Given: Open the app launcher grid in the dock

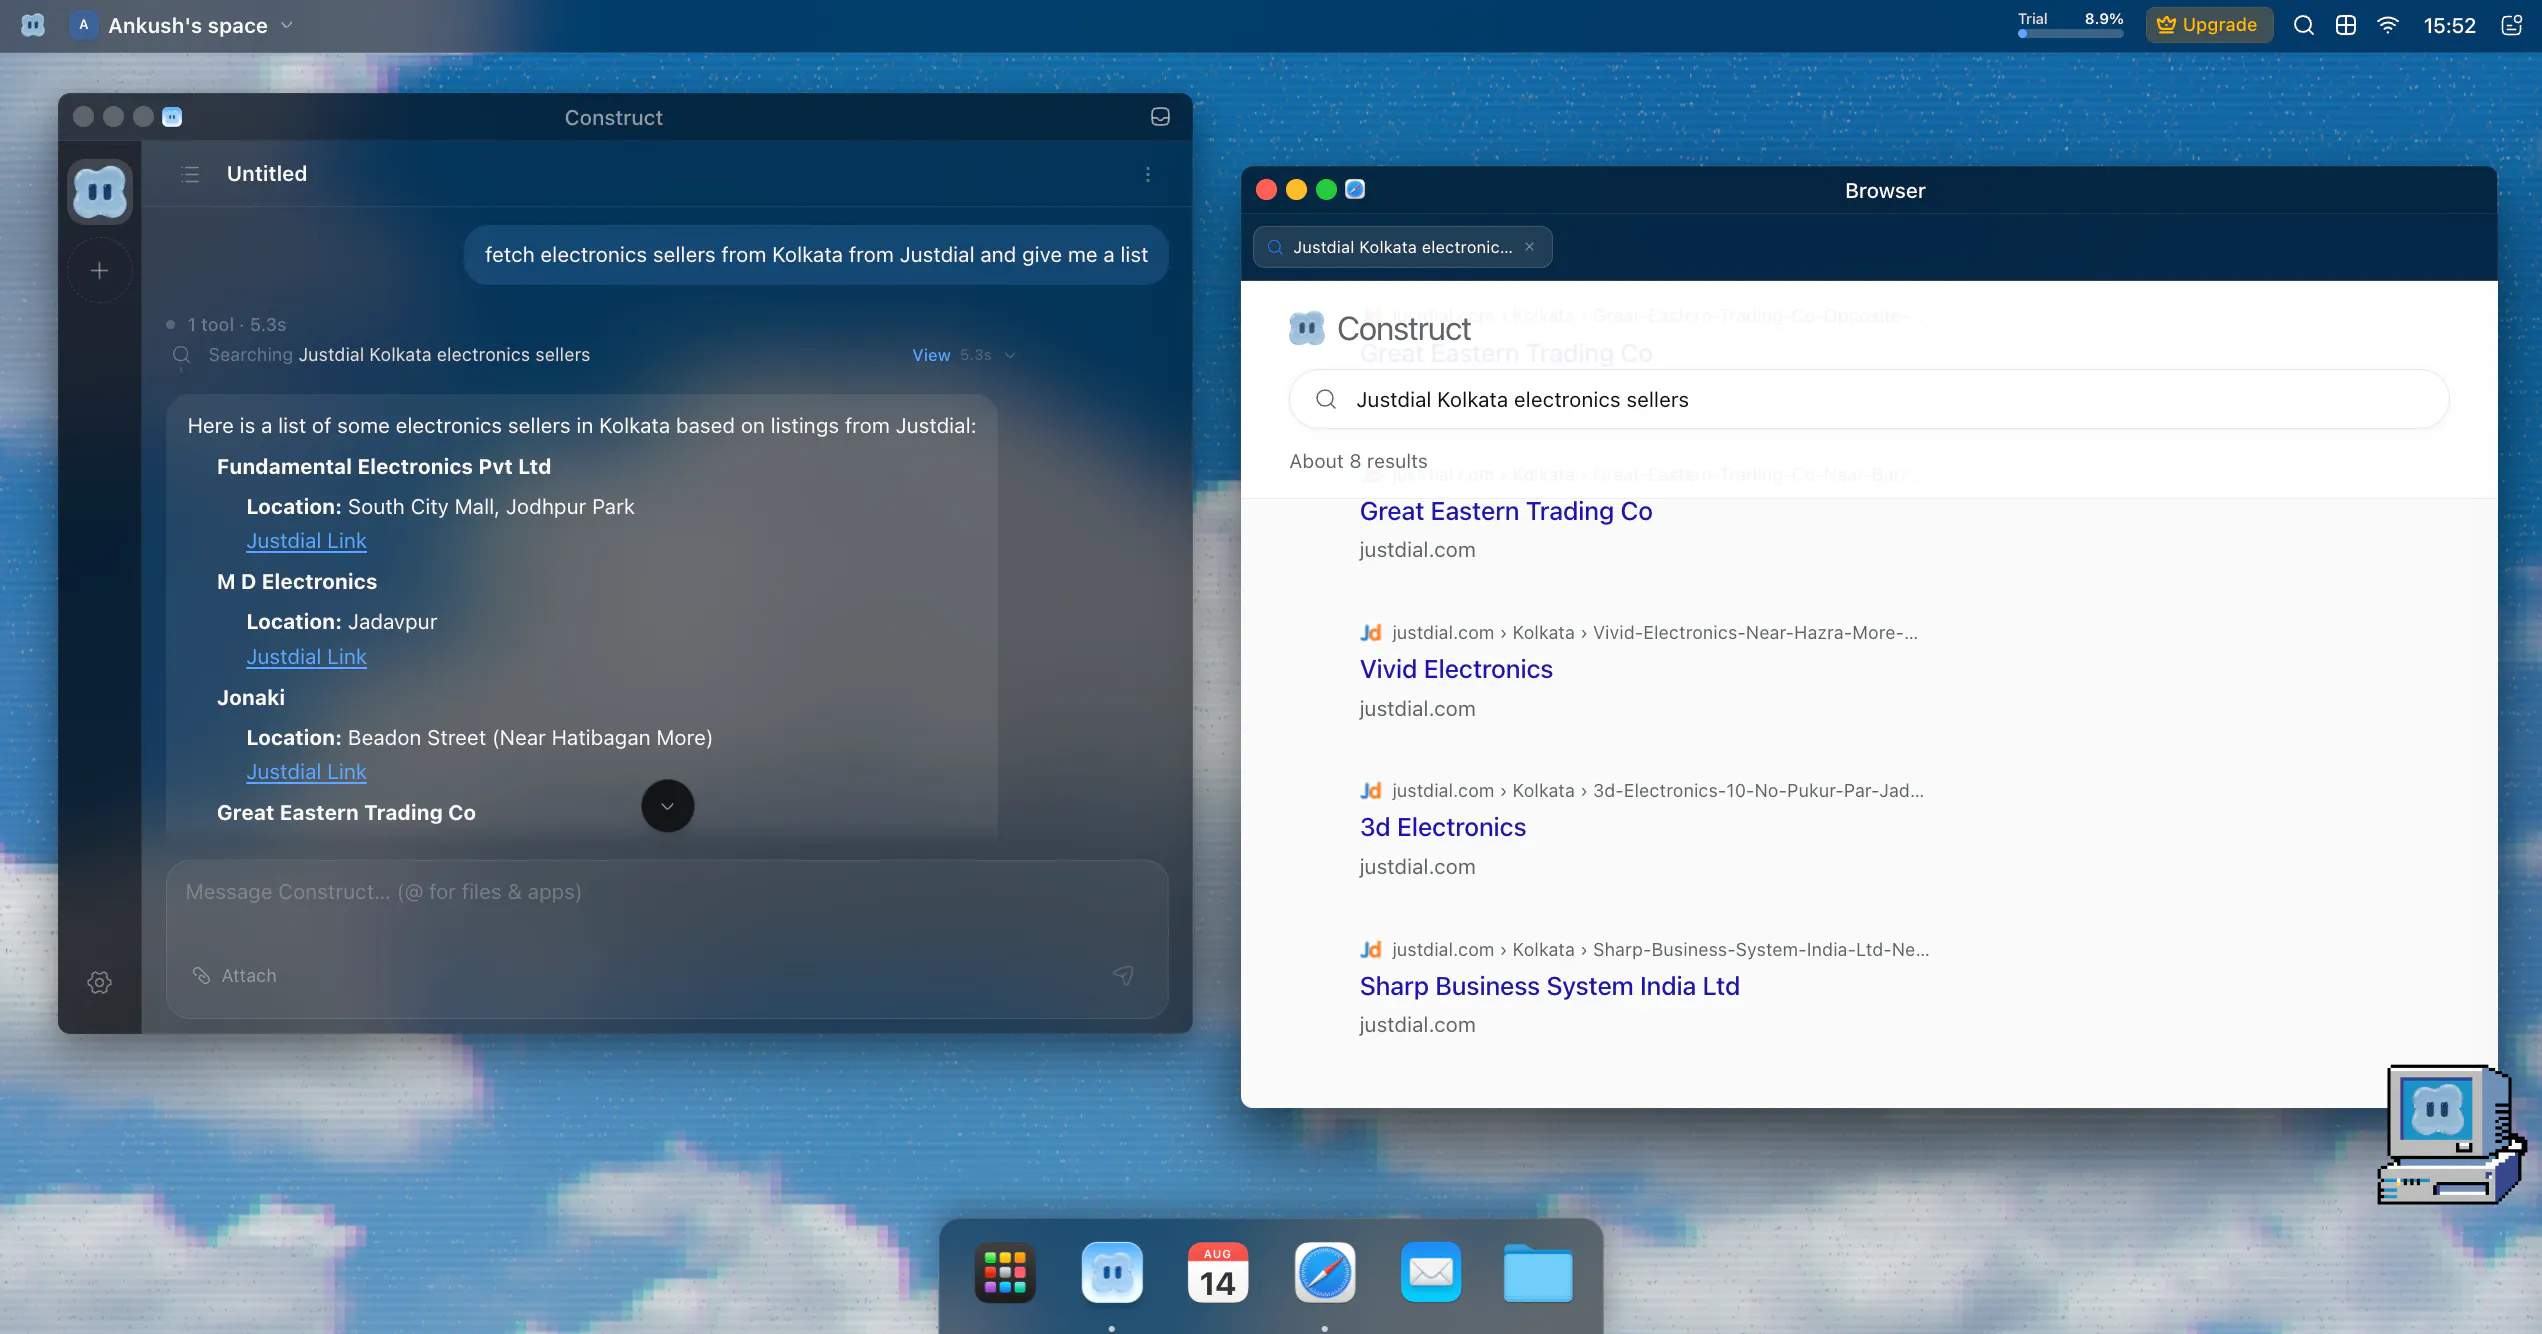Looking at the screenshot, I should pyautogui.click(x=1005, y=1272).
